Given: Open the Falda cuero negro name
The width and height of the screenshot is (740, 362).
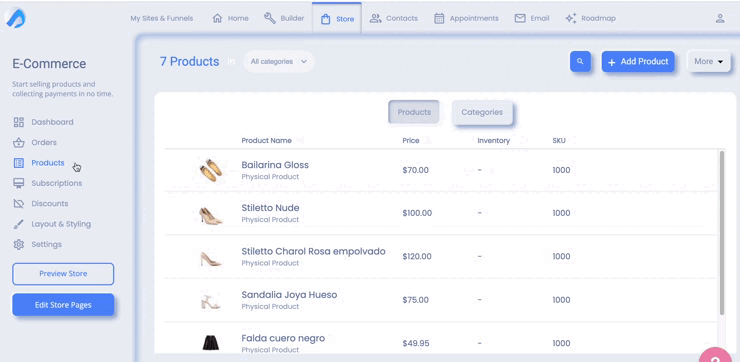Looking at the screenshot, I should [283, 338].
